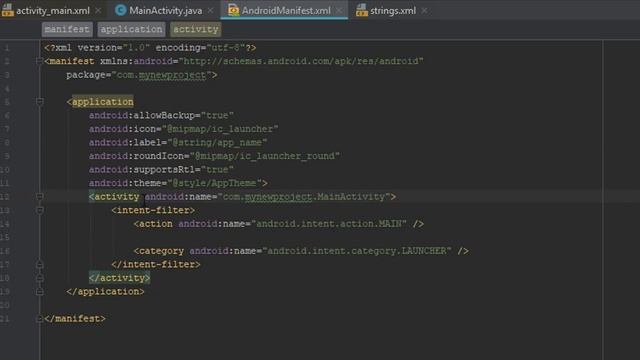Viewport: 640px width, 360px height.
Task: Click the closing </application> tag
Action: [x=105, y=291]
